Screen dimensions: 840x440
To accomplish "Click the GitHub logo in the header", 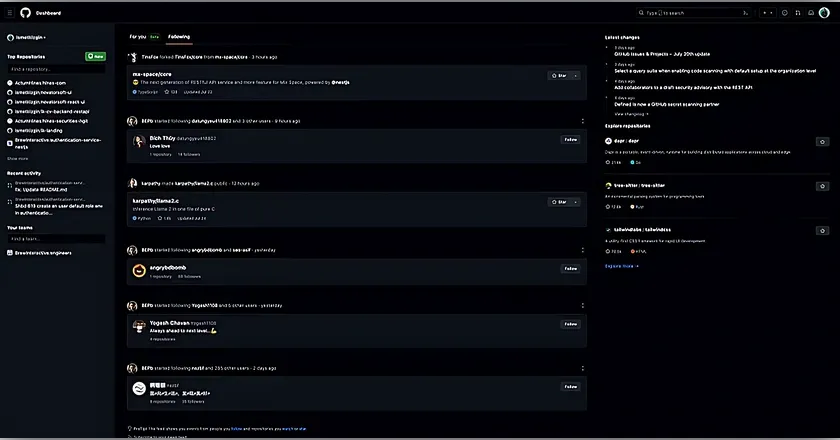I will tap(25, 13).
